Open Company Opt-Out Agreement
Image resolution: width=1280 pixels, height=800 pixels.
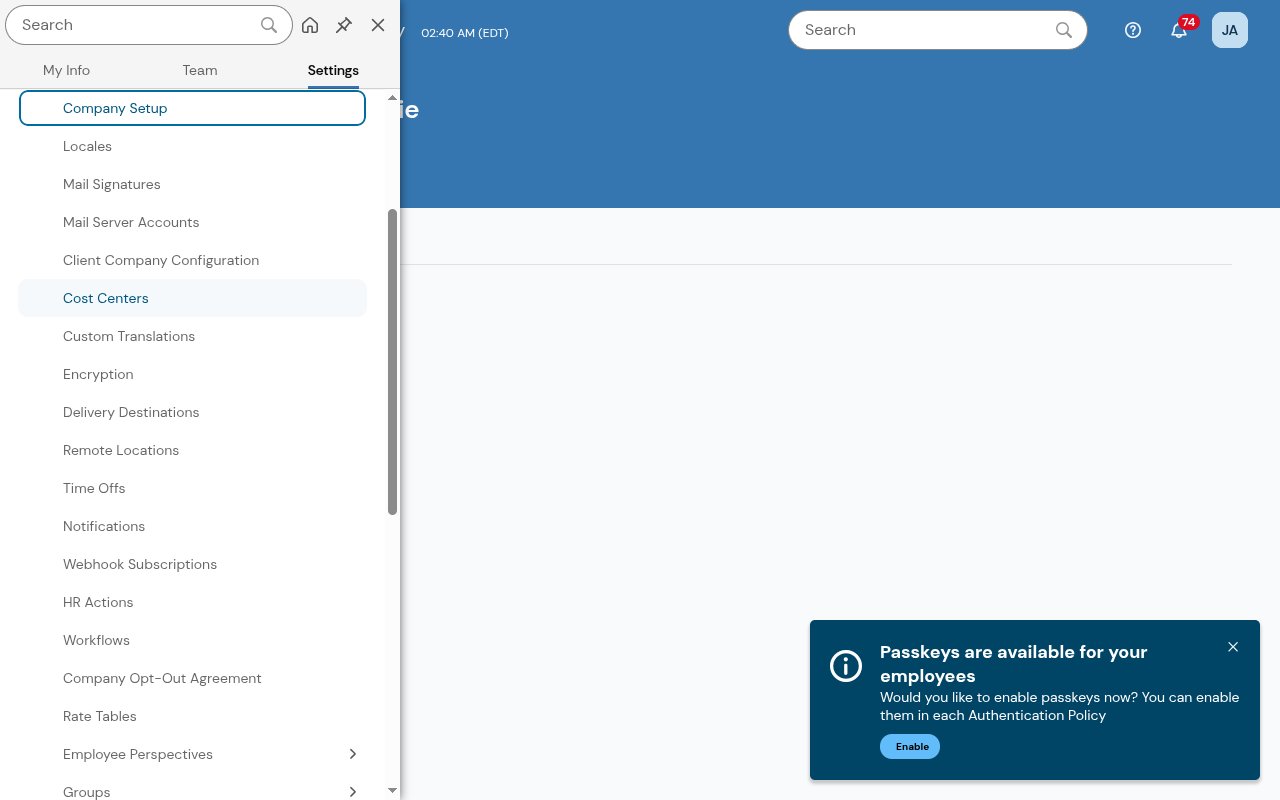193,678
